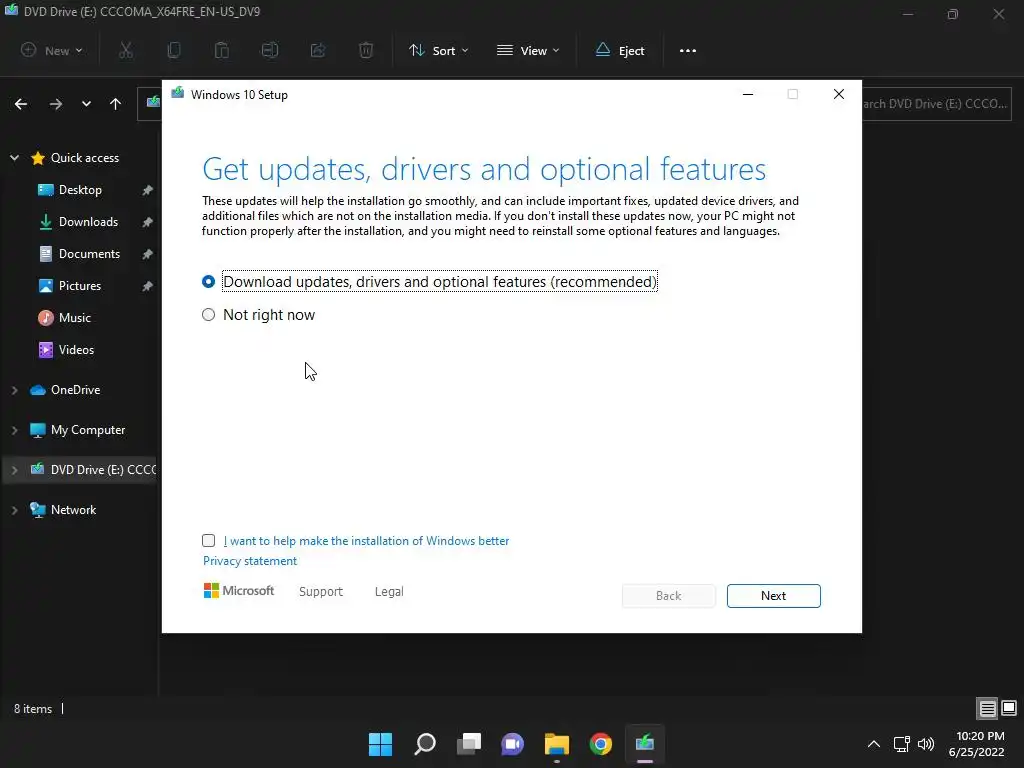This screenshot has height=768, width=1024.
Task: Open the Sort dropdown
Action: pos(438,50)
